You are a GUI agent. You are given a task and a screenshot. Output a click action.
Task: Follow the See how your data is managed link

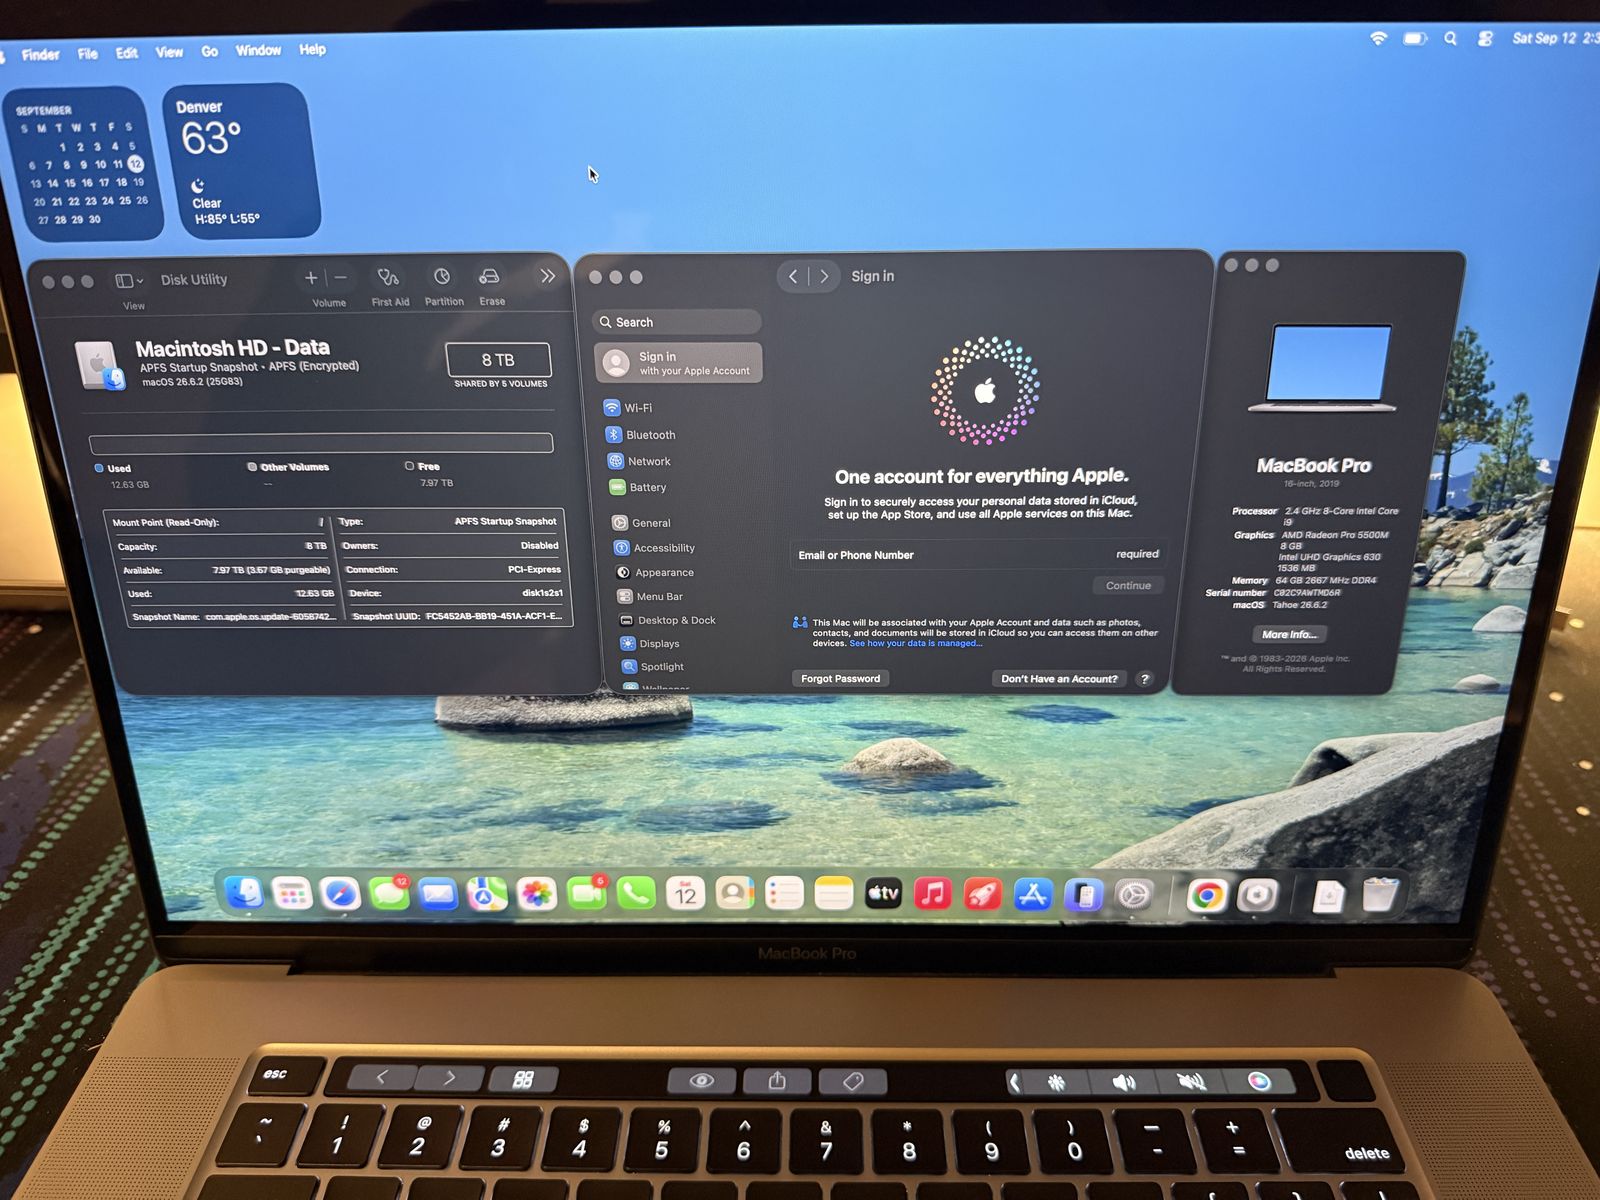915,643
